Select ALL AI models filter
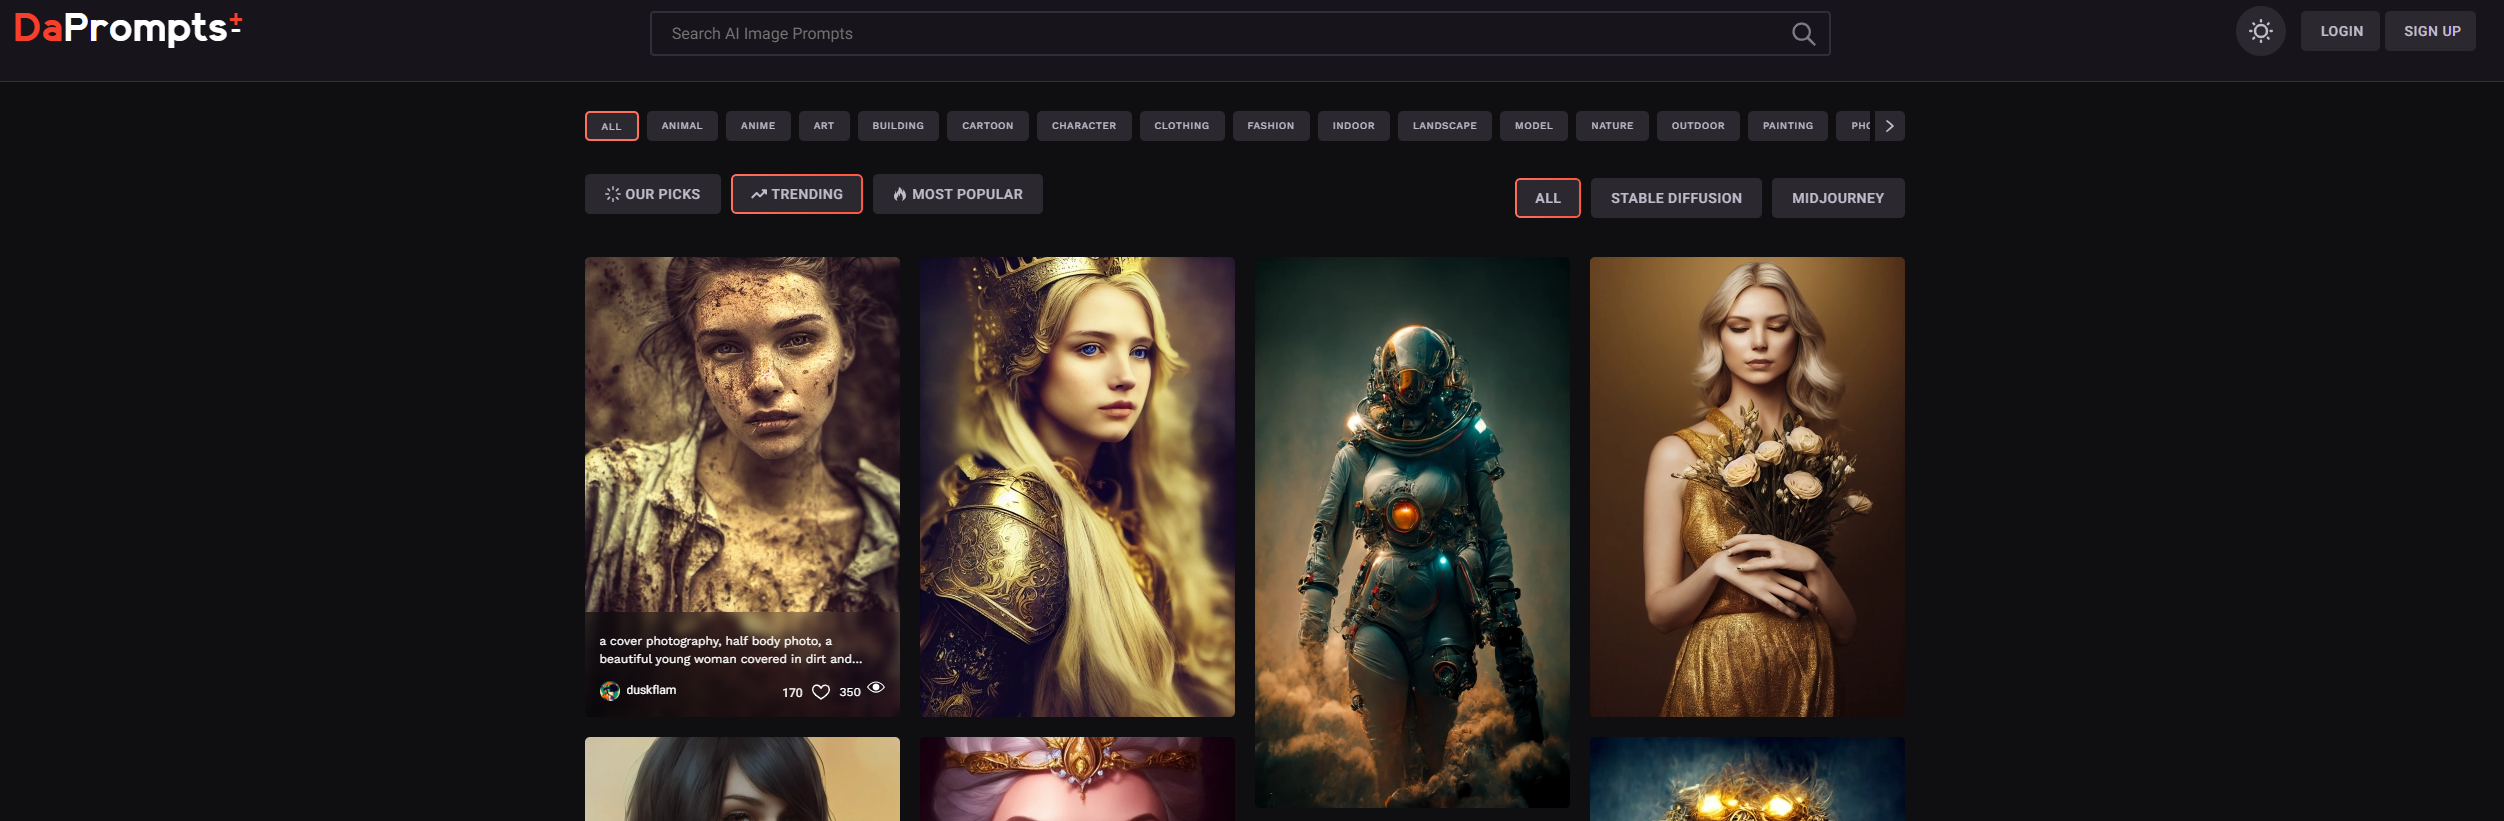The height and width of the screenshot is (821, 2504). 1548,198
